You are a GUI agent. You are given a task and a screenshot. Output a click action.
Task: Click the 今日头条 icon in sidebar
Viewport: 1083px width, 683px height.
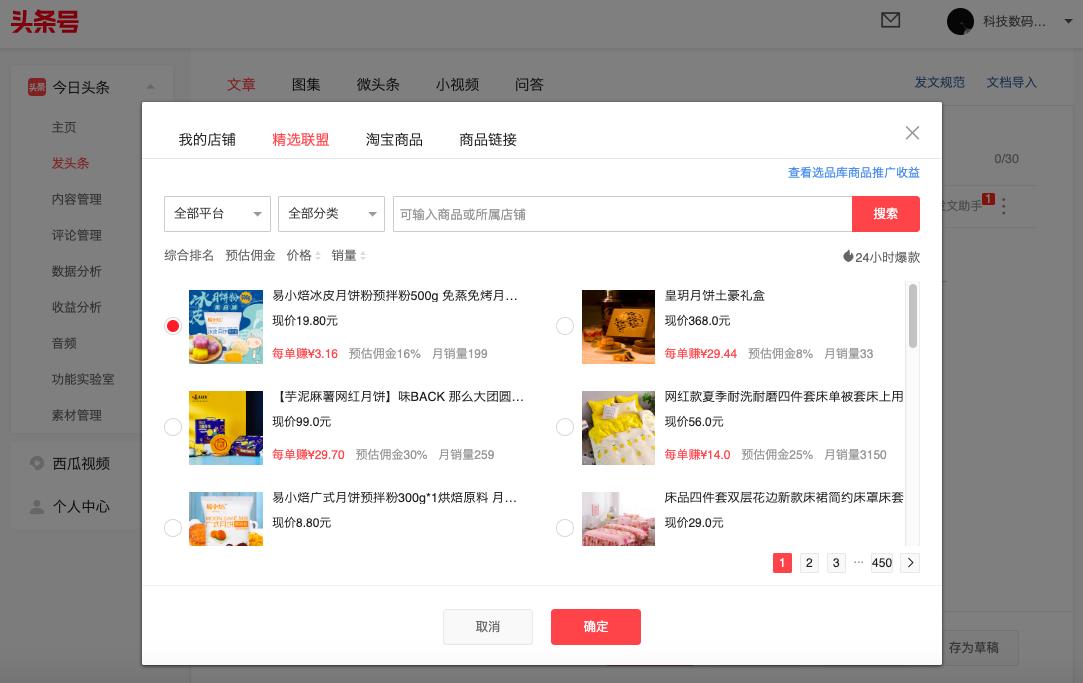point(37,87)
